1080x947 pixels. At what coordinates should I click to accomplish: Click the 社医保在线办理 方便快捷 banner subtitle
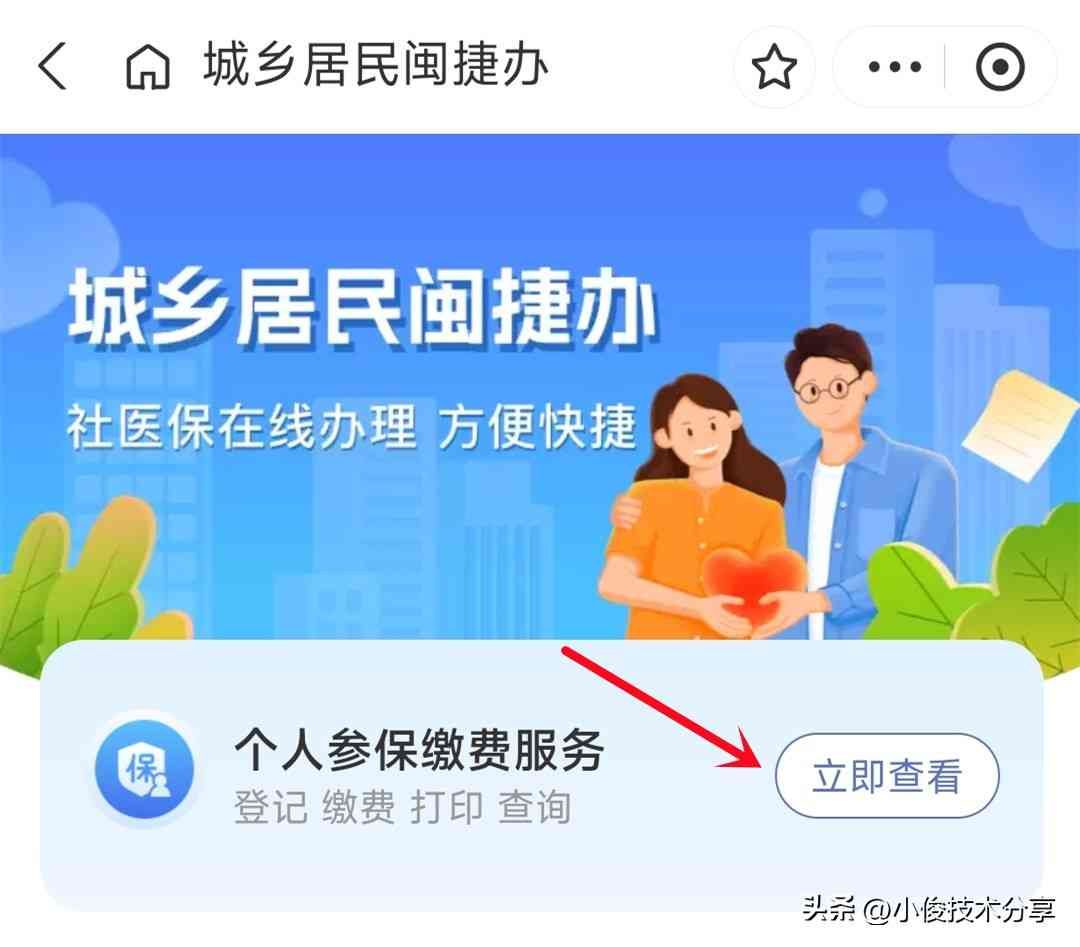351,427
